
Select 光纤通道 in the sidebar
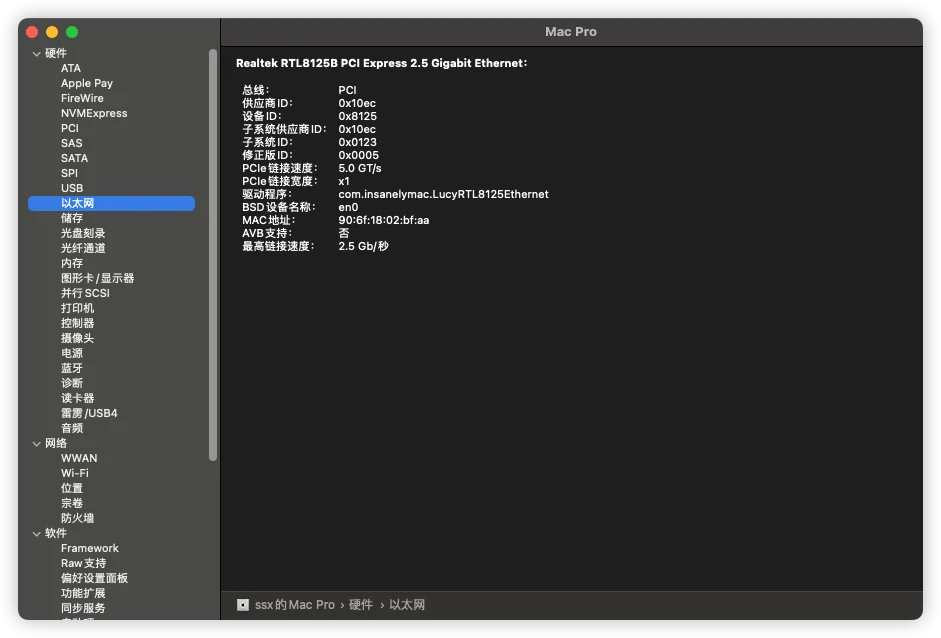click(x=83, y=248)
